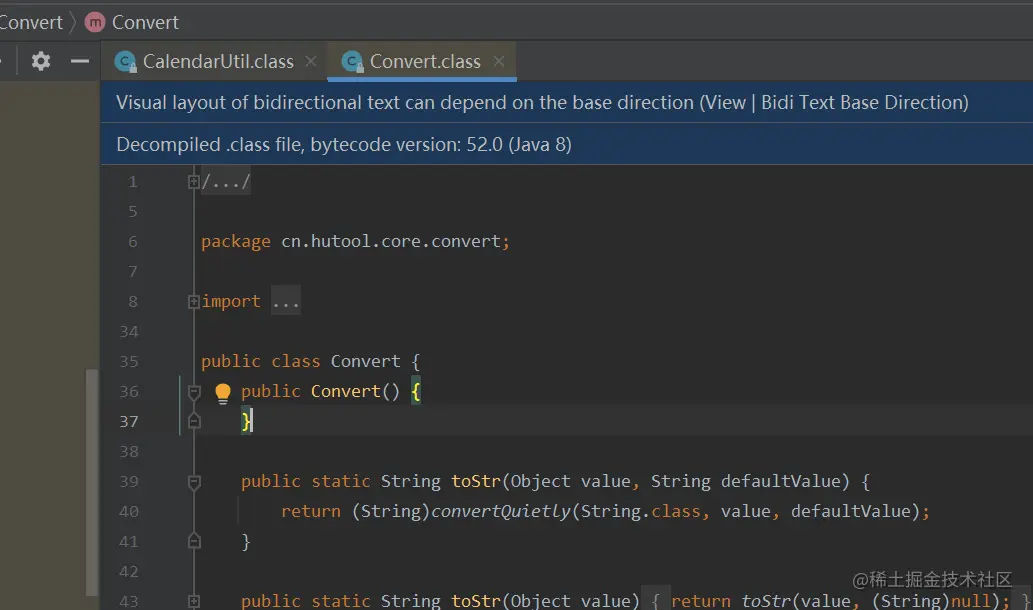Click the defaultValue parameter on line 39
The width and height of the screenshot is (1033, 610).
click(x=781, y=481)
